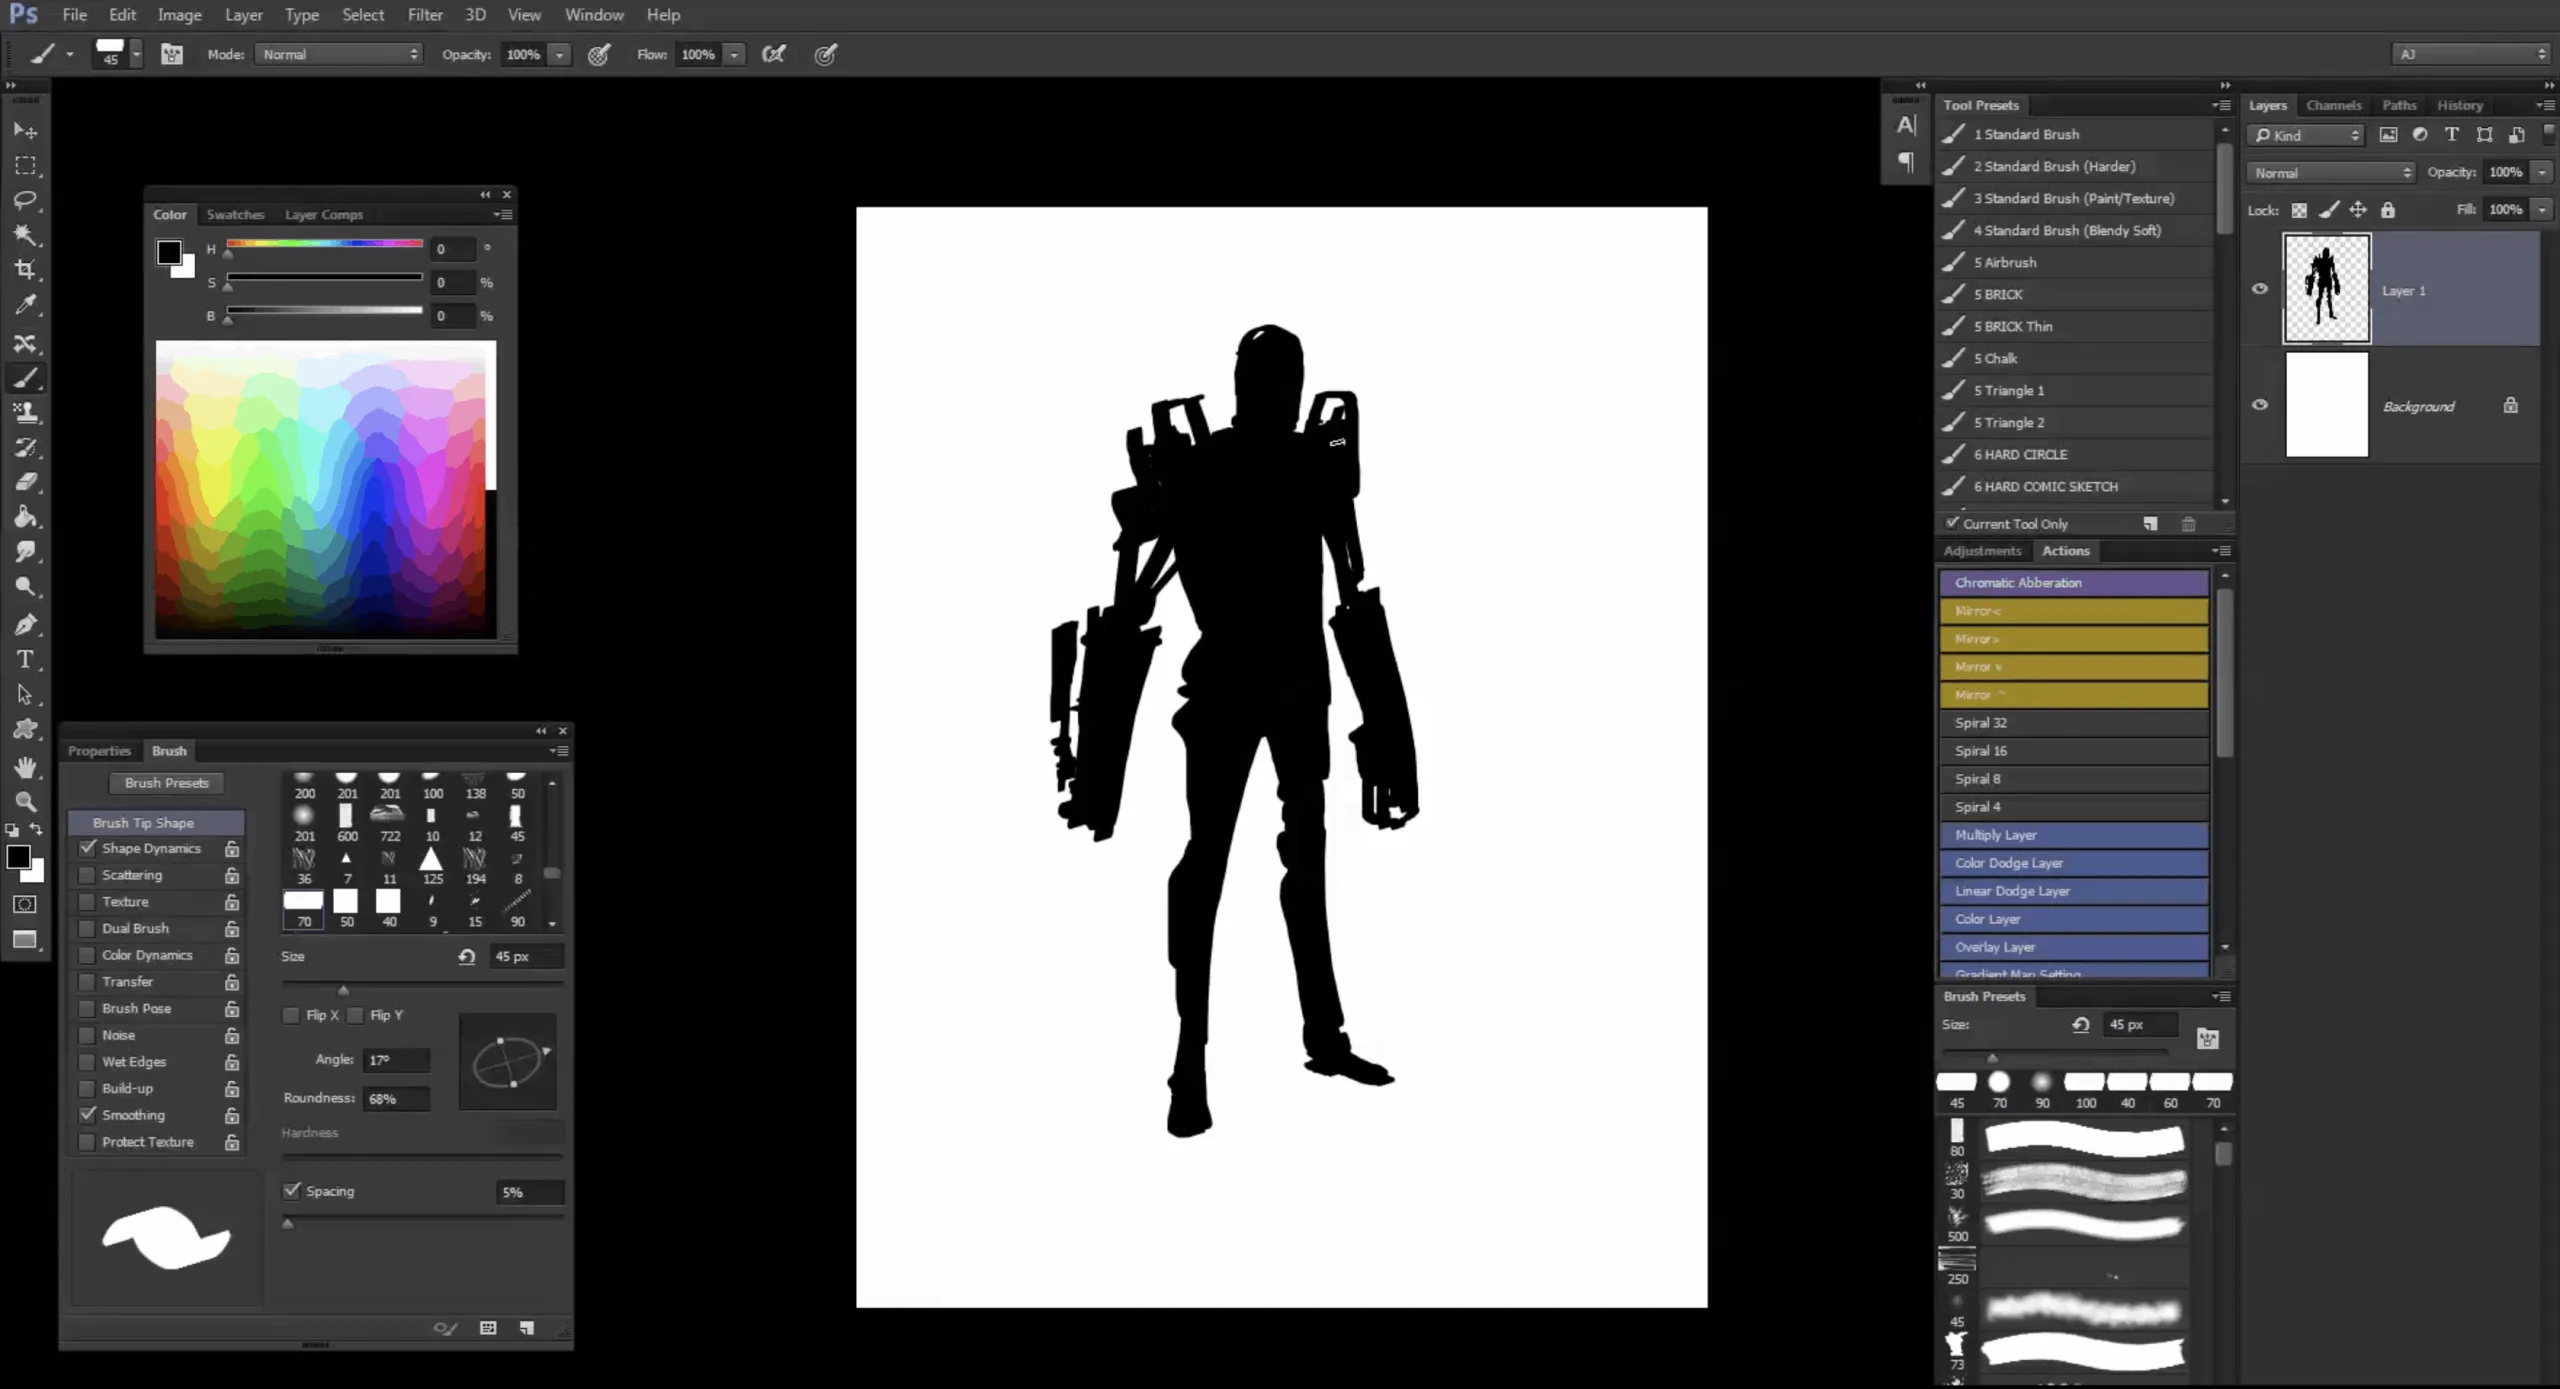Viewport: 2560px width, 1389px height.
Task: Pick the Eyedropper tool
Action: 25,305
